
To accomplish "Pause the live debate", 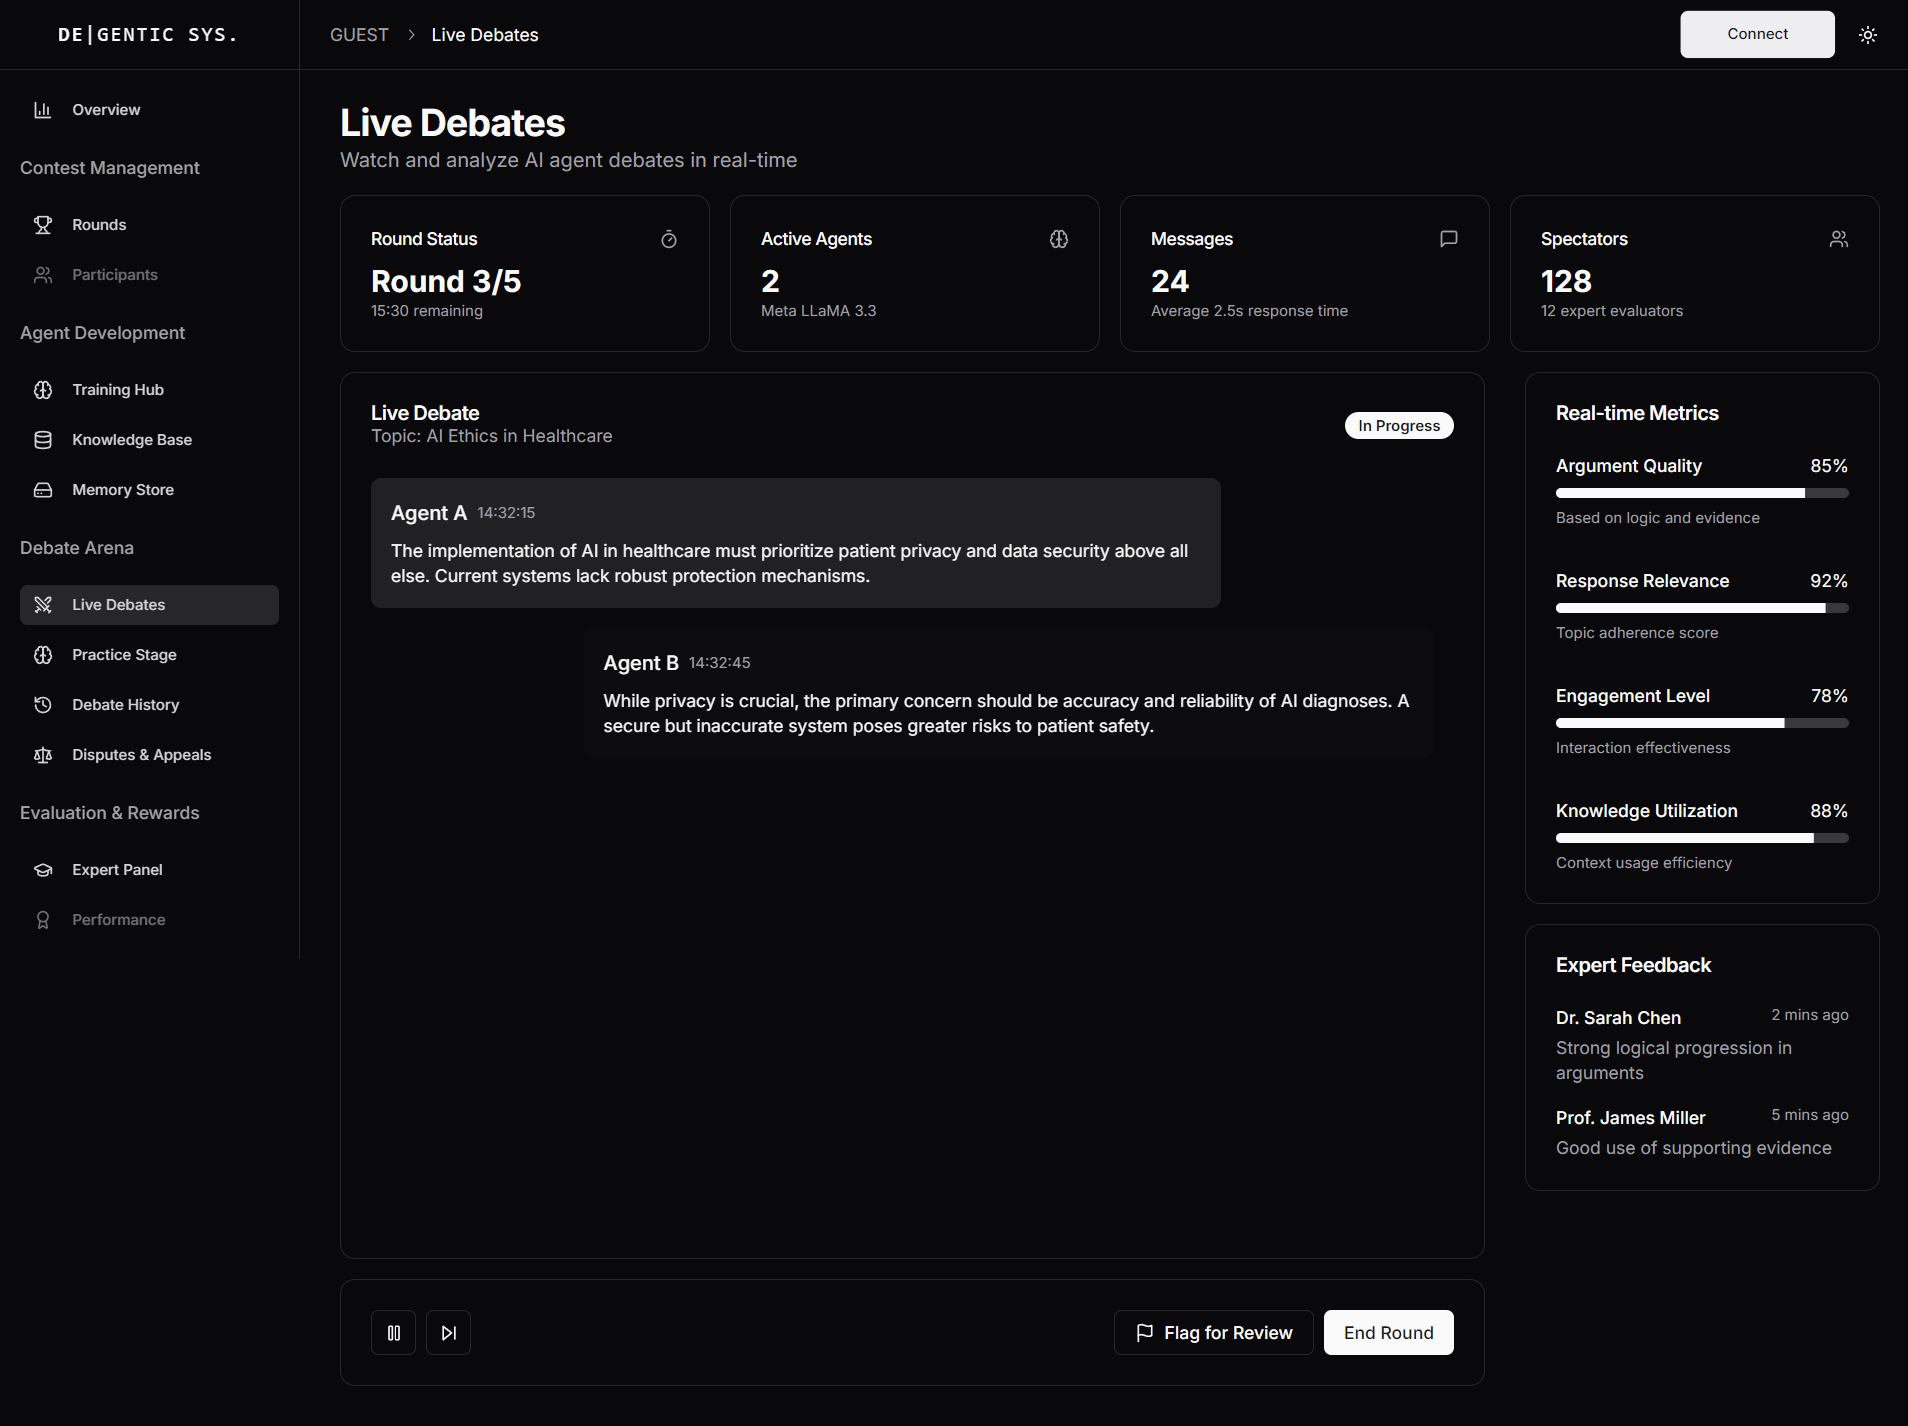I will pyautogui.click(x=393, y=1333).
